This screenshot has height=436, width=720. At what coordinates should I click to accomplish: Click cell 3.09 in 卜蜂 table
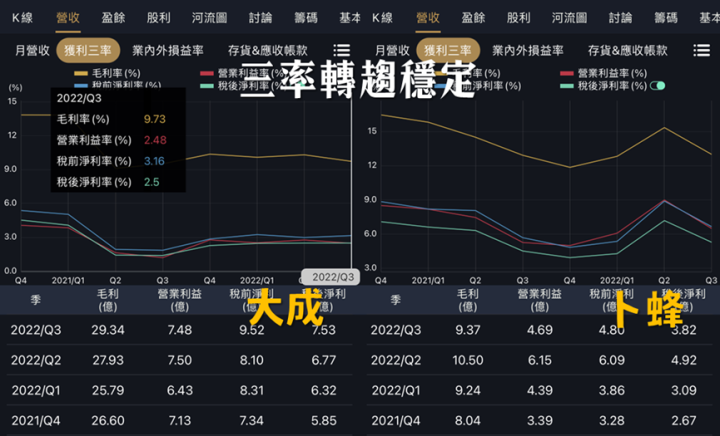coord(684,391)
